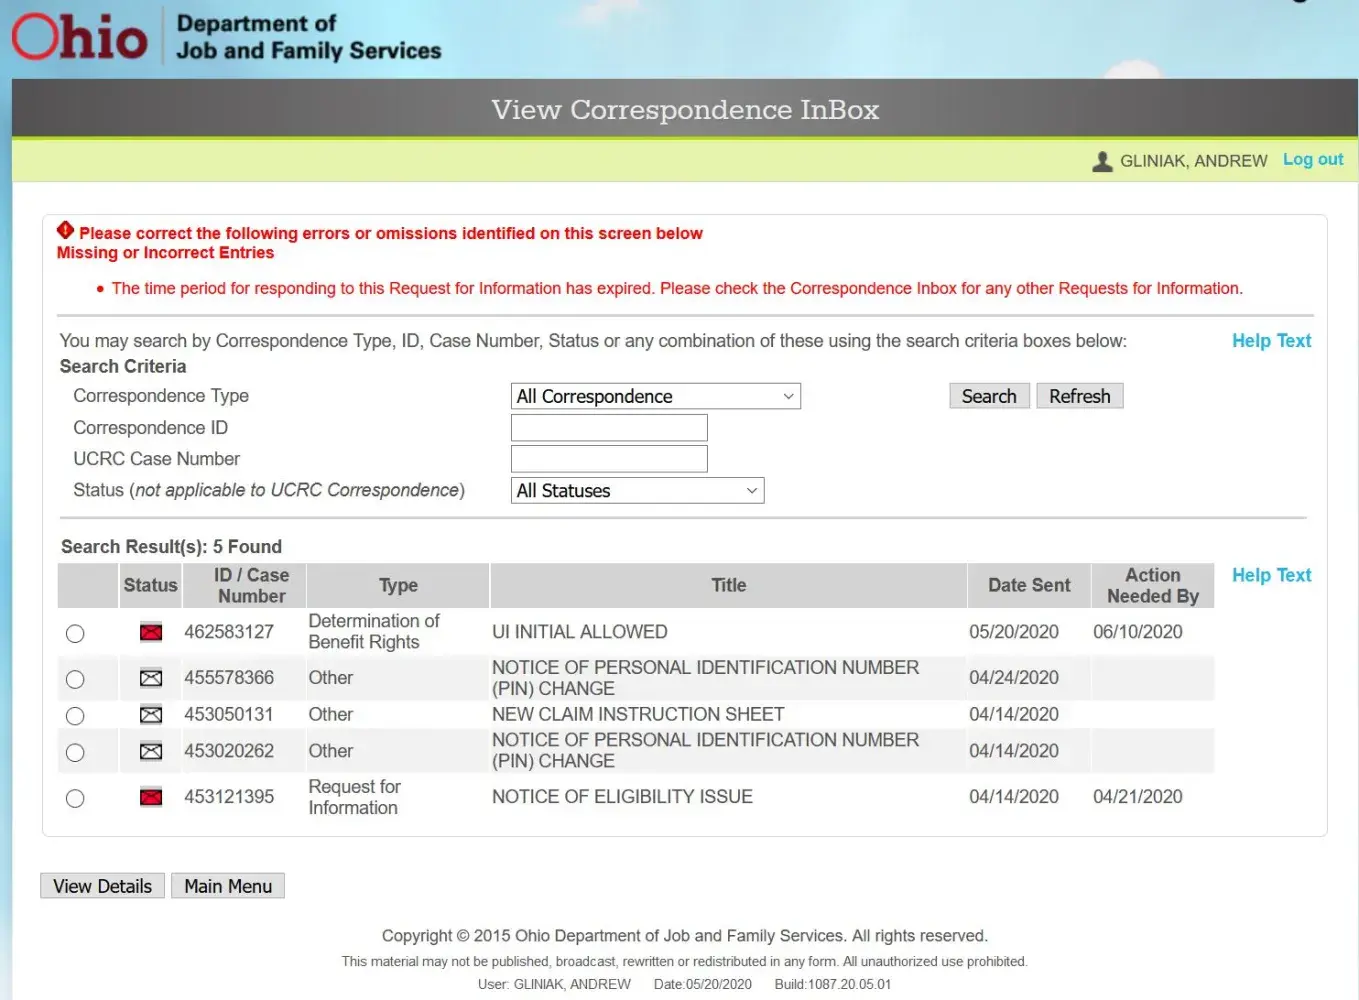Open Help Text link beside search results
1359x1000 pixels.
point(1271,575)
